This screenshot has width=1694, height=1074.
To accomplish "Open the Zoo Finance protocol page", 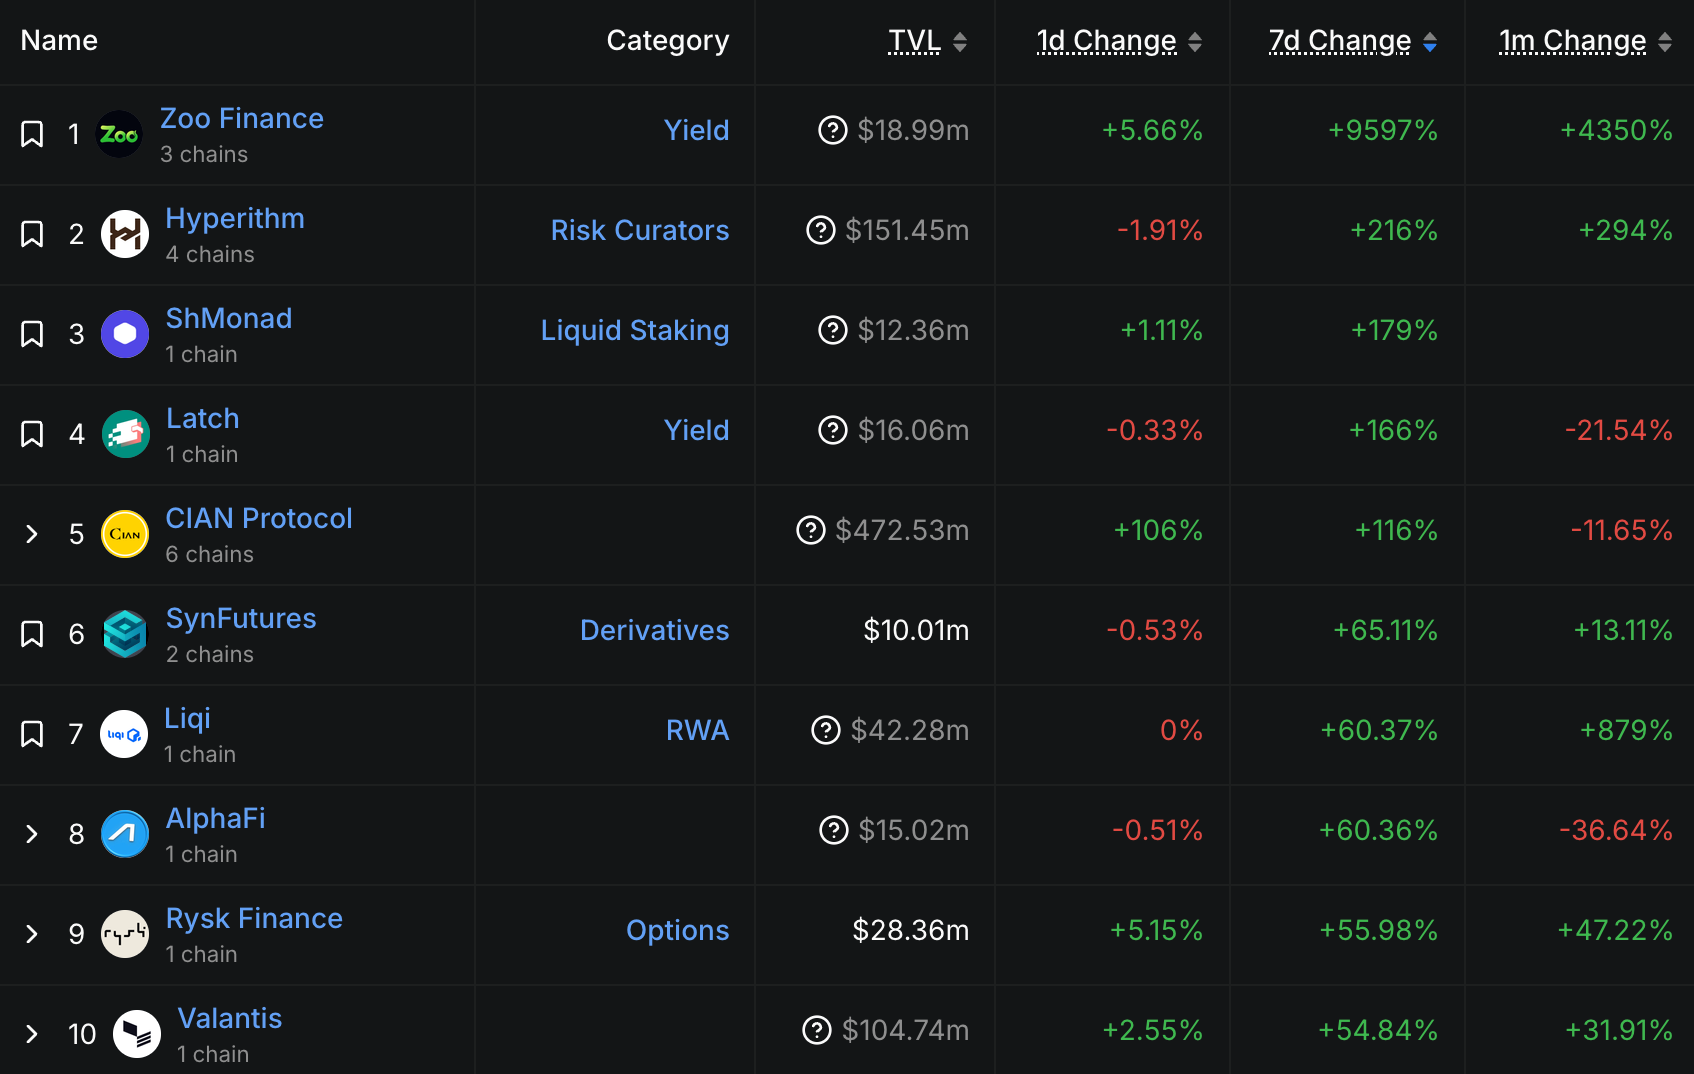I will click(242, 118).
